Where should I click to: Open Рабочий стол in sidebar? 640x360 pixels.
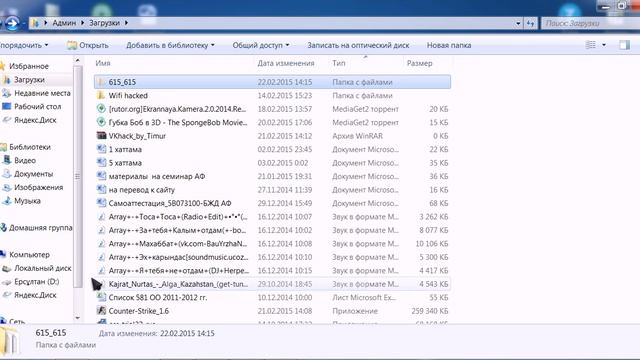click(37, 107)
